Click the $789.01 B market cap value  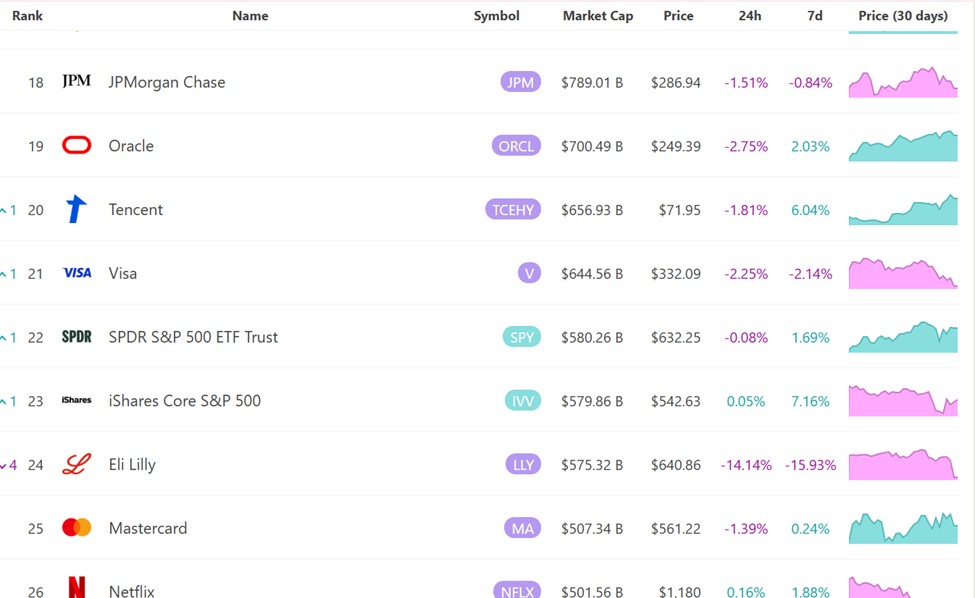[591, 83]
